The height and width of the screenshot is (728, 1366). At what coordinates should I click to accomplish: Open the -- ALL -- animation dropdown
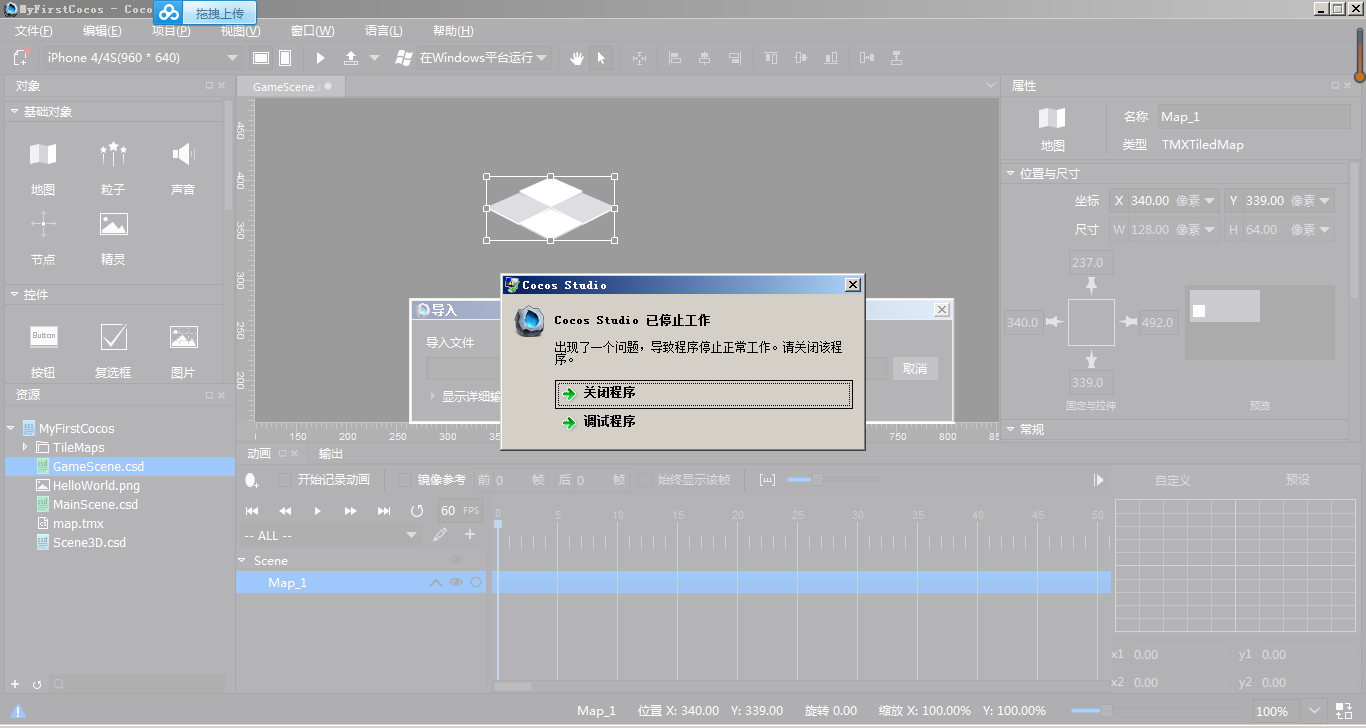click(x=330, y=536)
